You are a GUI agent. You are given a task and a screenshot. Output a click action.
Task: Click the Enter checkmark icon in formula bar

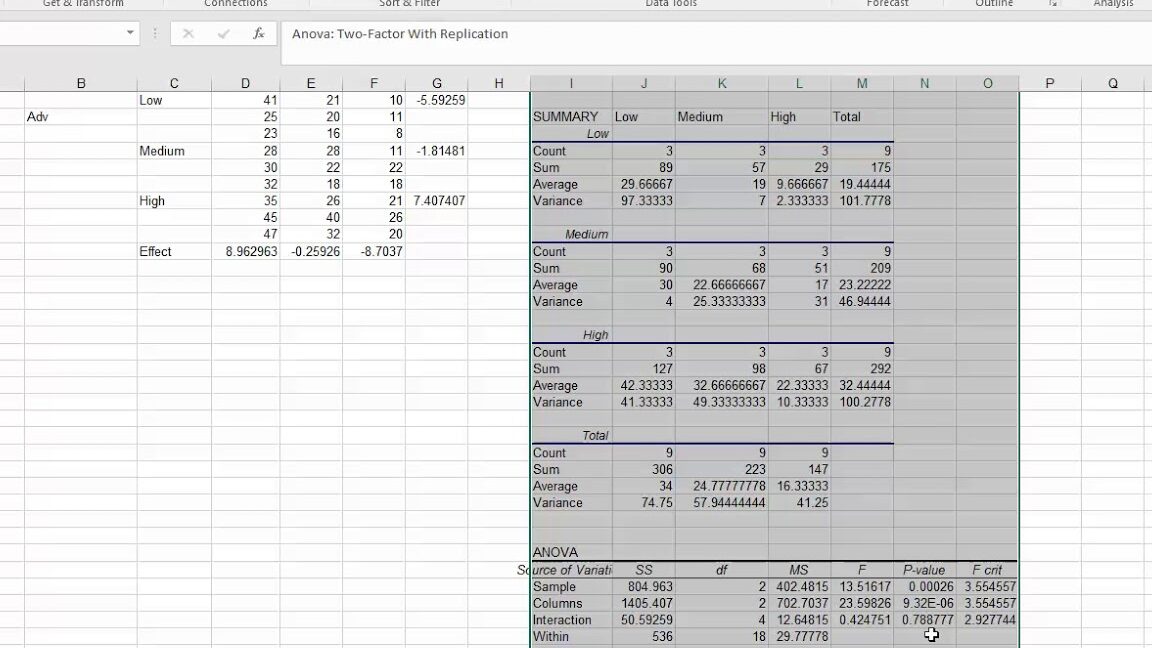(x=222, y=34)
